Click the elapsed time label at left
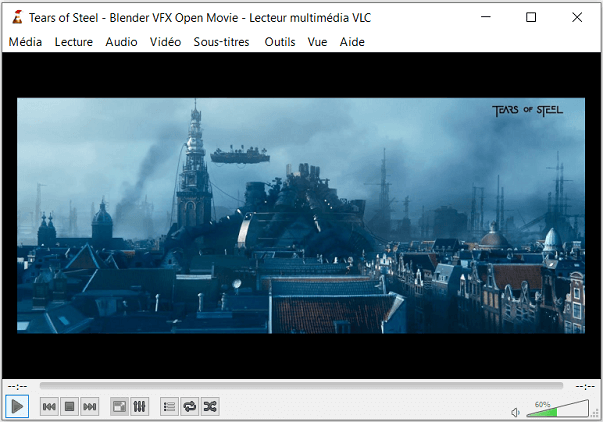The image size is (603, 422). (17, 386)
